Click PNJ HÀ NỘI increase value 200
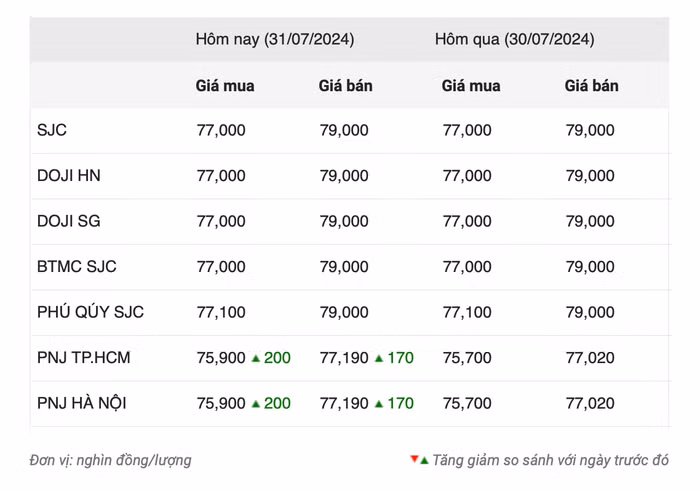The width and height of the screenshot is (700, 490). (x=277, y=403)
